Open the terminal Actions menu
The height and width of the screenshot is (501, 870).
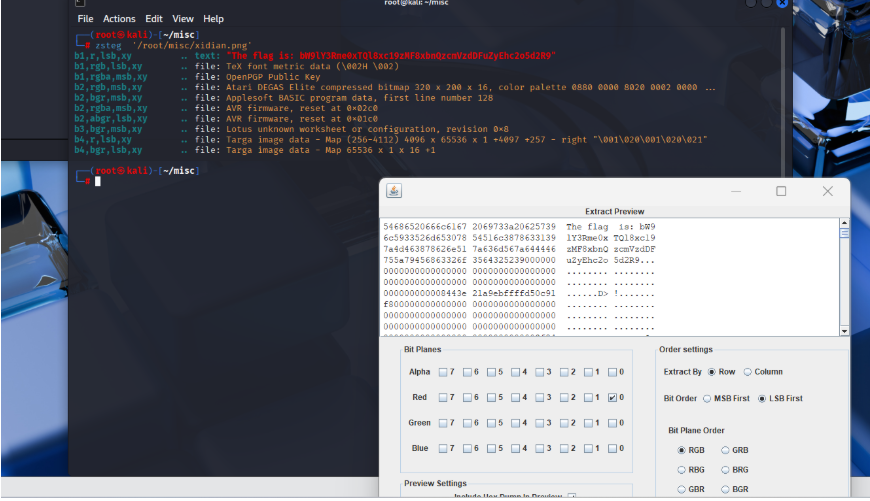coord(119,19)
